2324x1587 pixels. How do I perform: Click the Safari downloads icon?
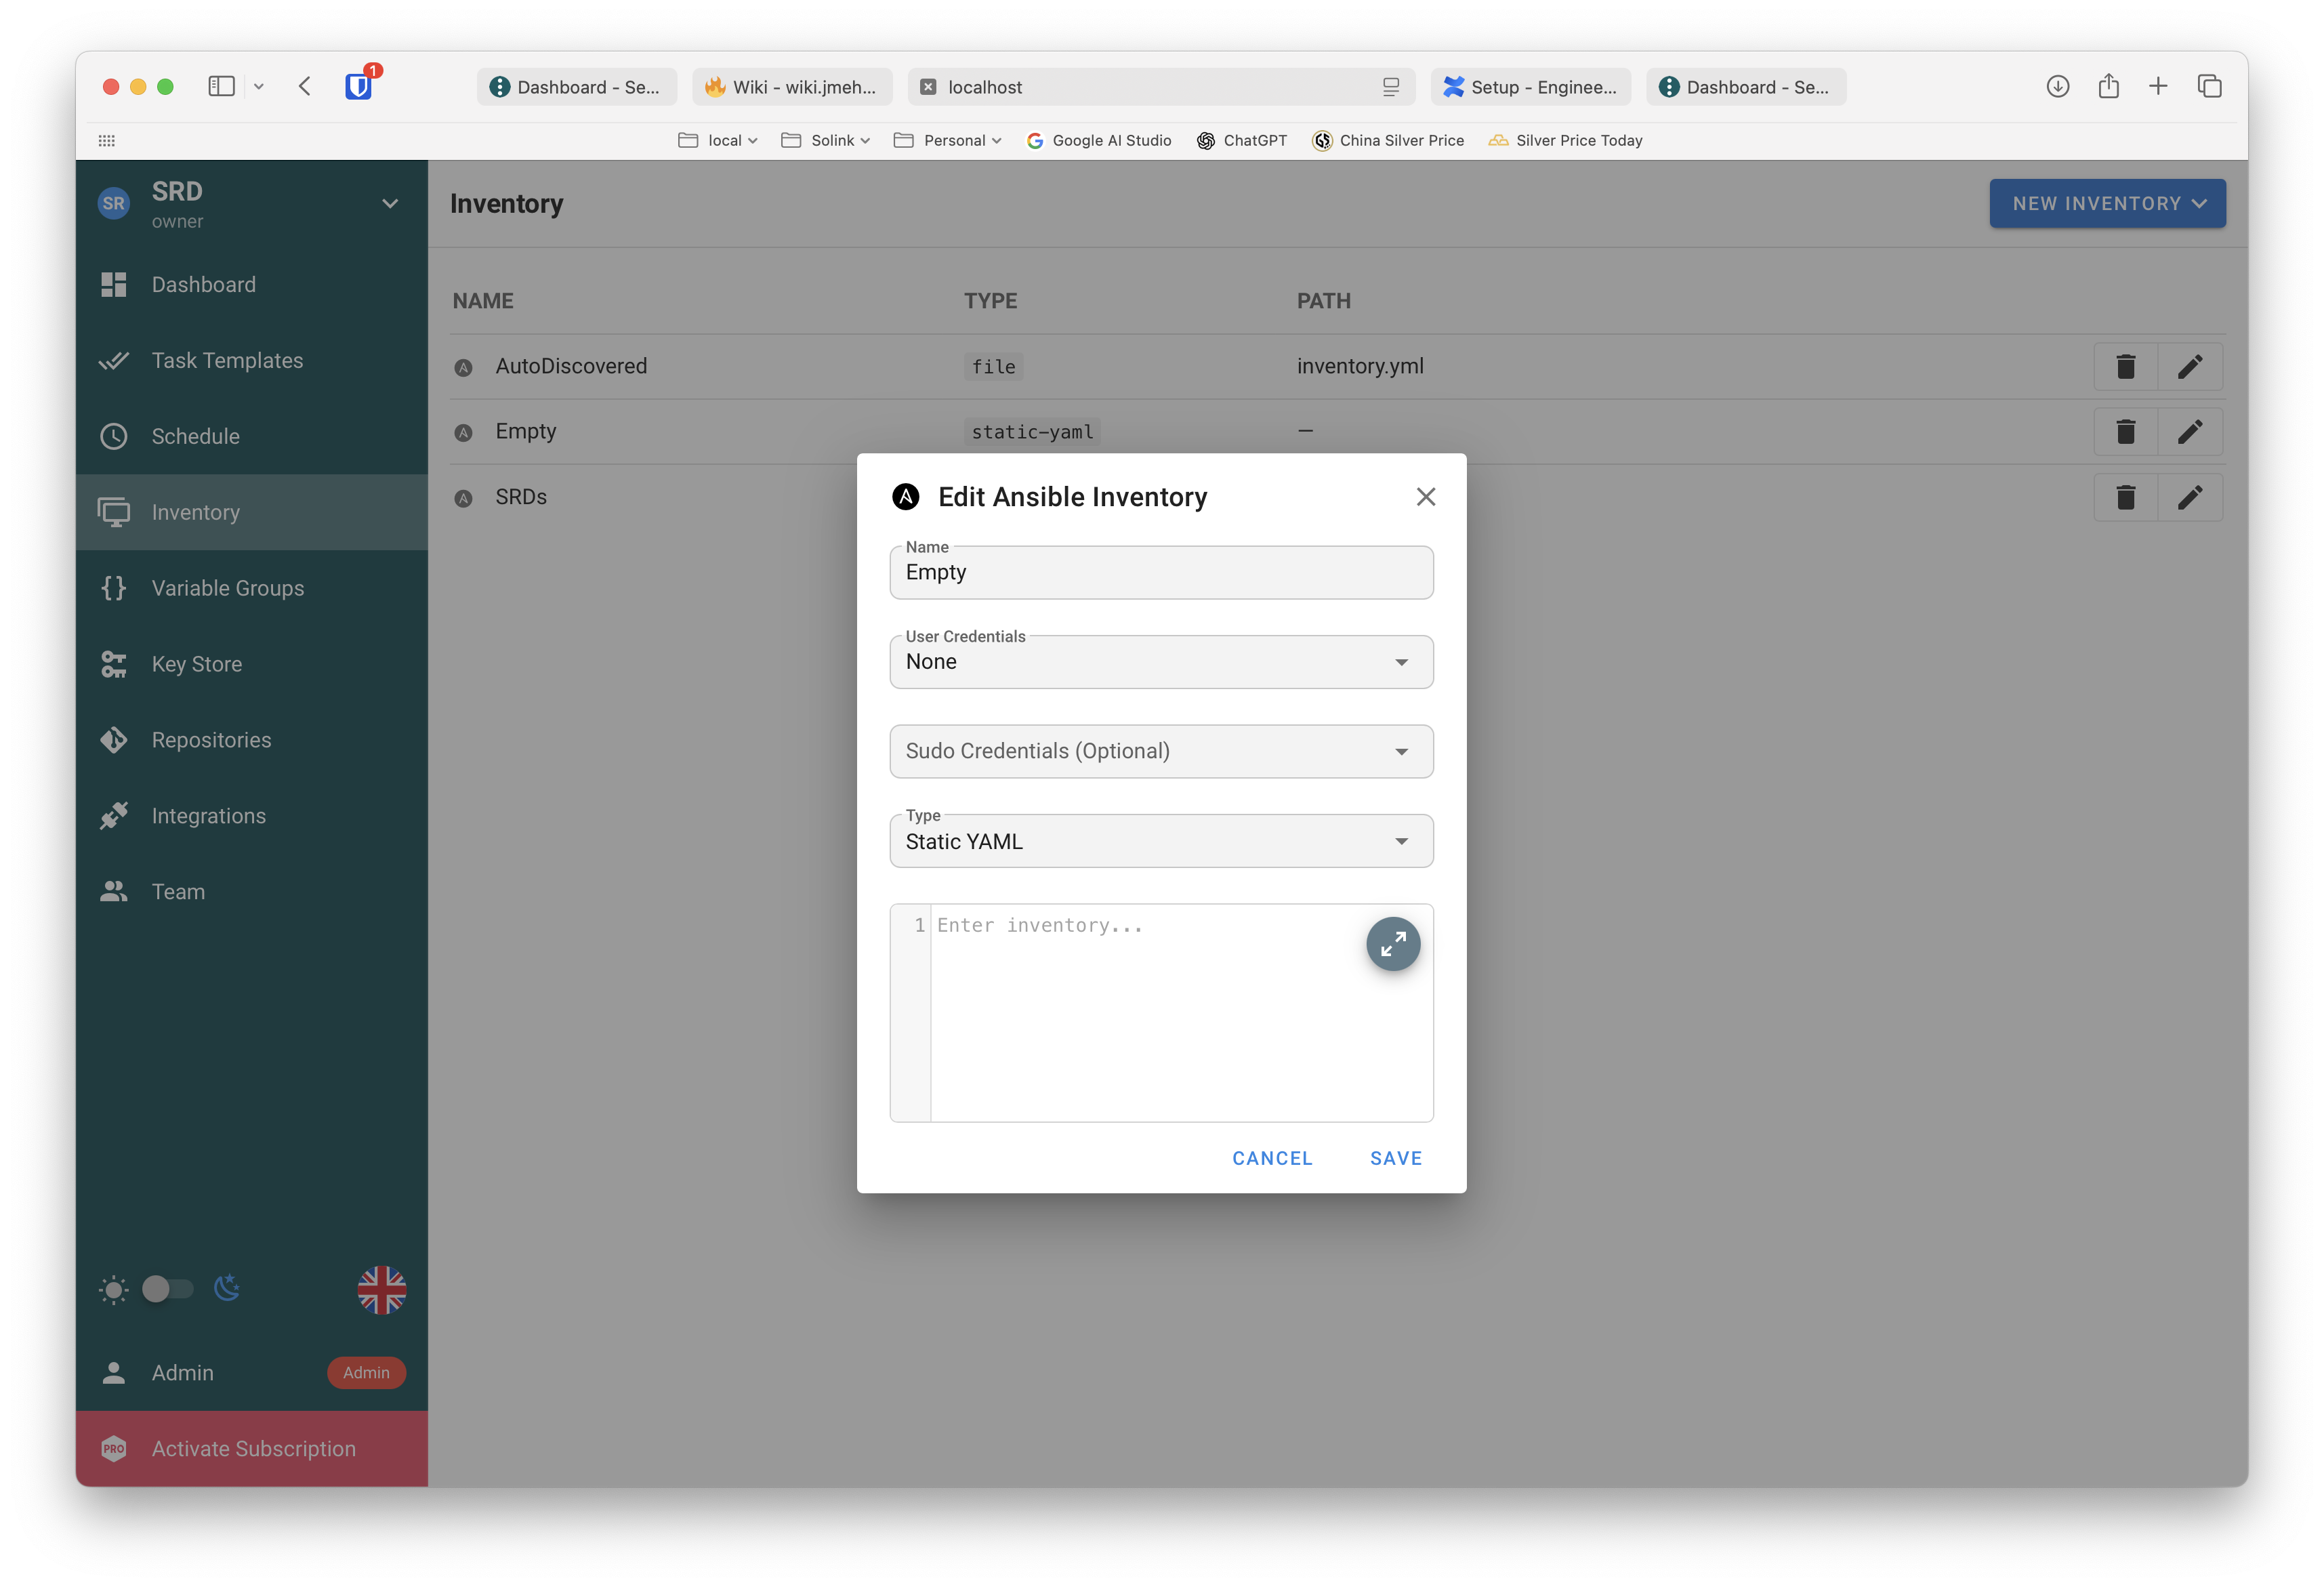(x=2057, y=86)
